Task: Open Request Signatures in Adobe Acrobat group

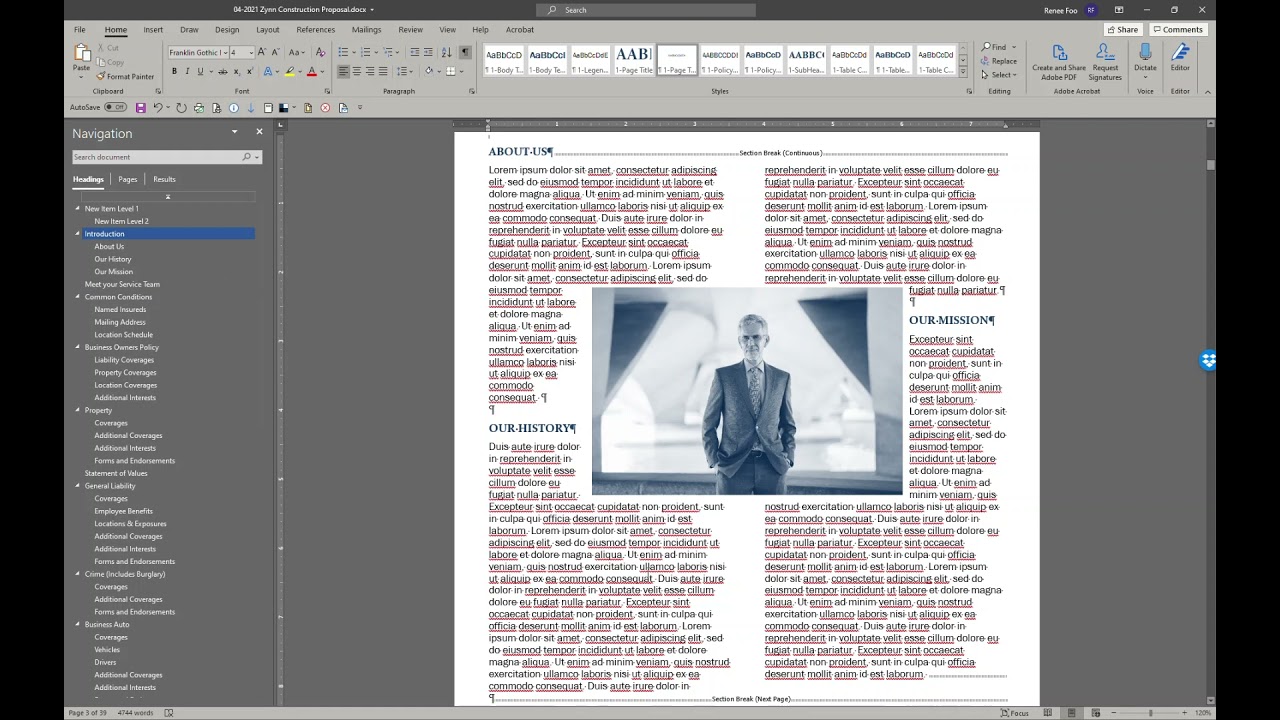Action: [x=1105, y=60]
